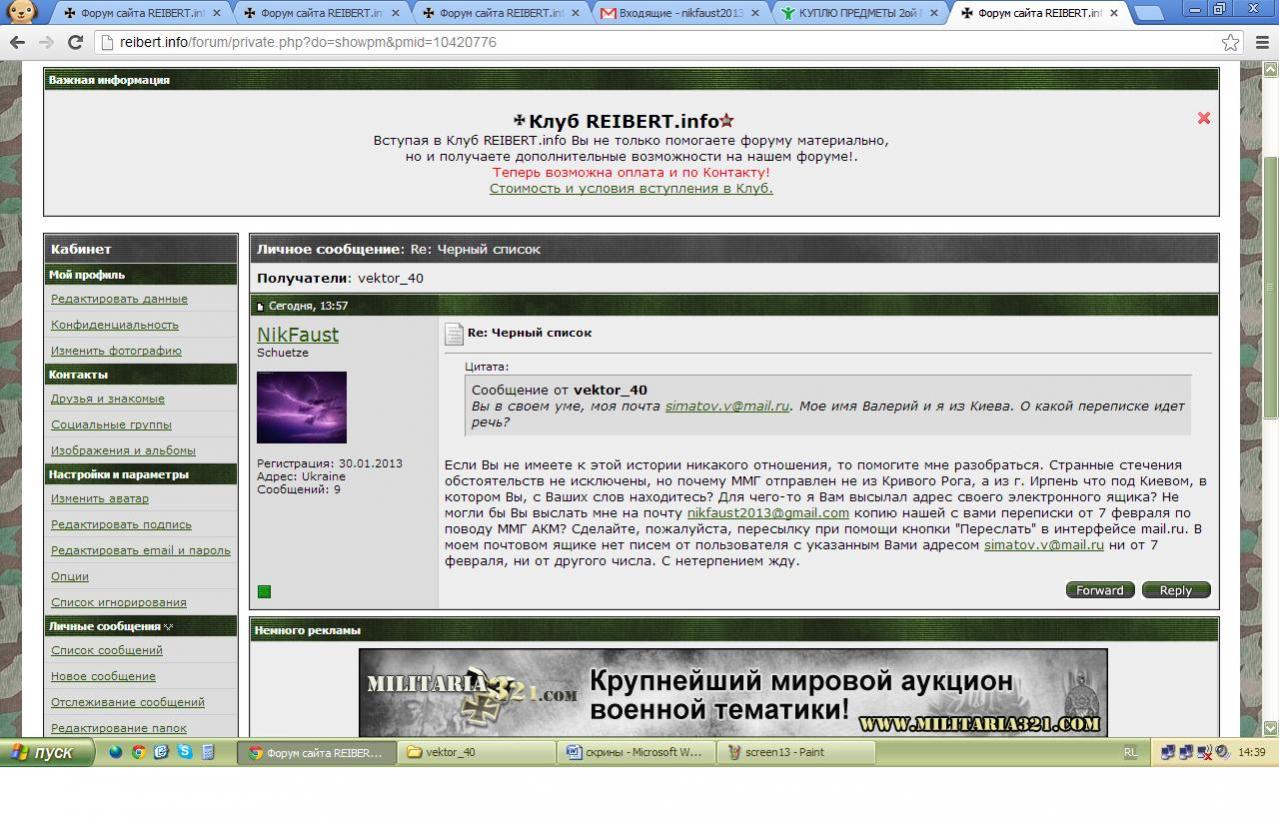Viewport: 1279px width, 824px height.
Task: Click the page vertical scrollbar down arrow
Action: (1270, 728)
